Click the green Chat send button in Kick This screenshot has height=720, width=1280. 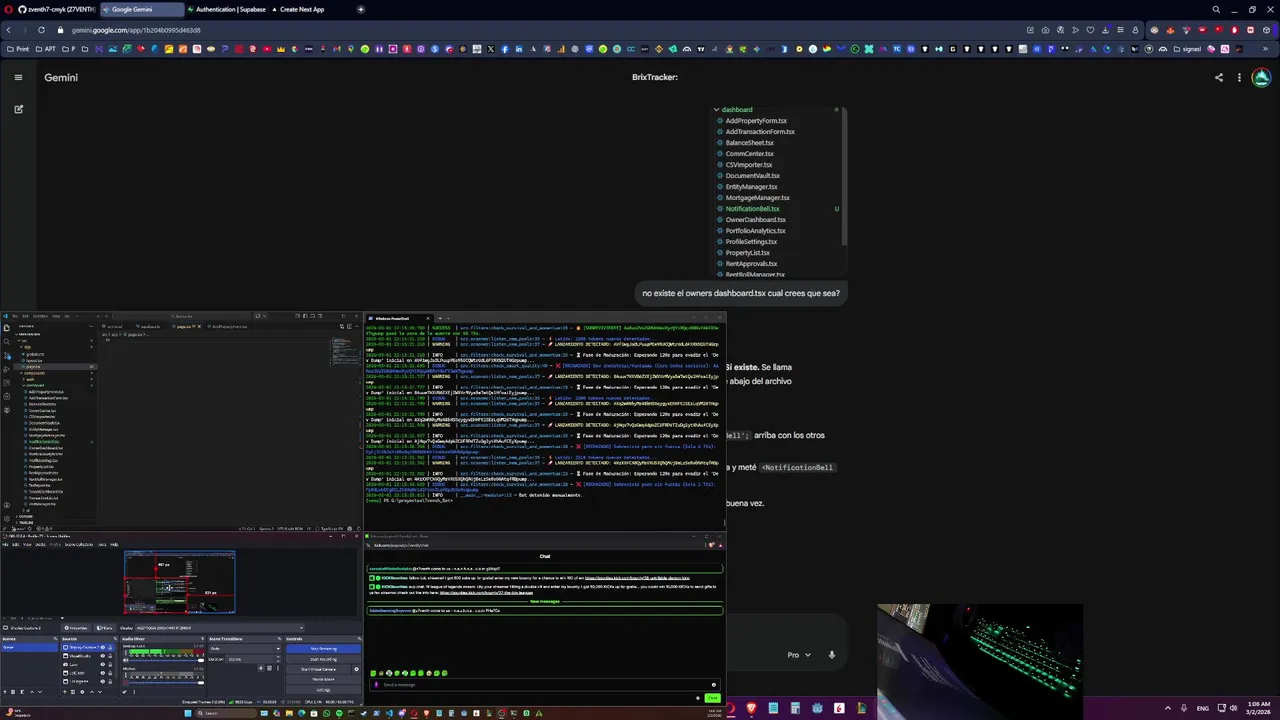[x=712, y=697]
